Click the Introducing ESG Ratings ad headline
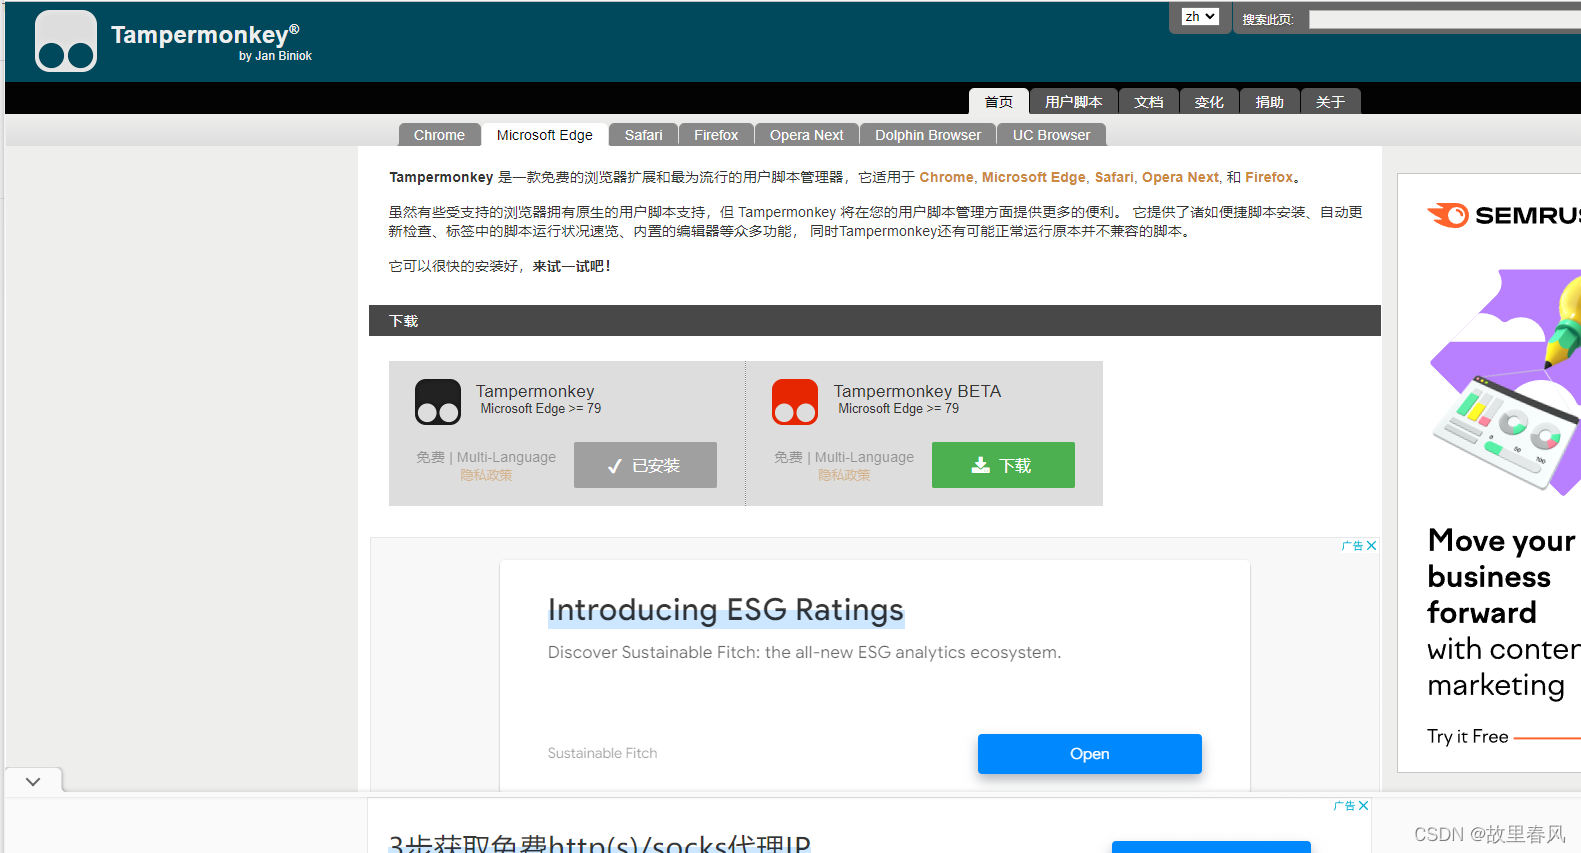Image resolution: width=1581 pixels, height=853 pixels. [x=726, y=610]
